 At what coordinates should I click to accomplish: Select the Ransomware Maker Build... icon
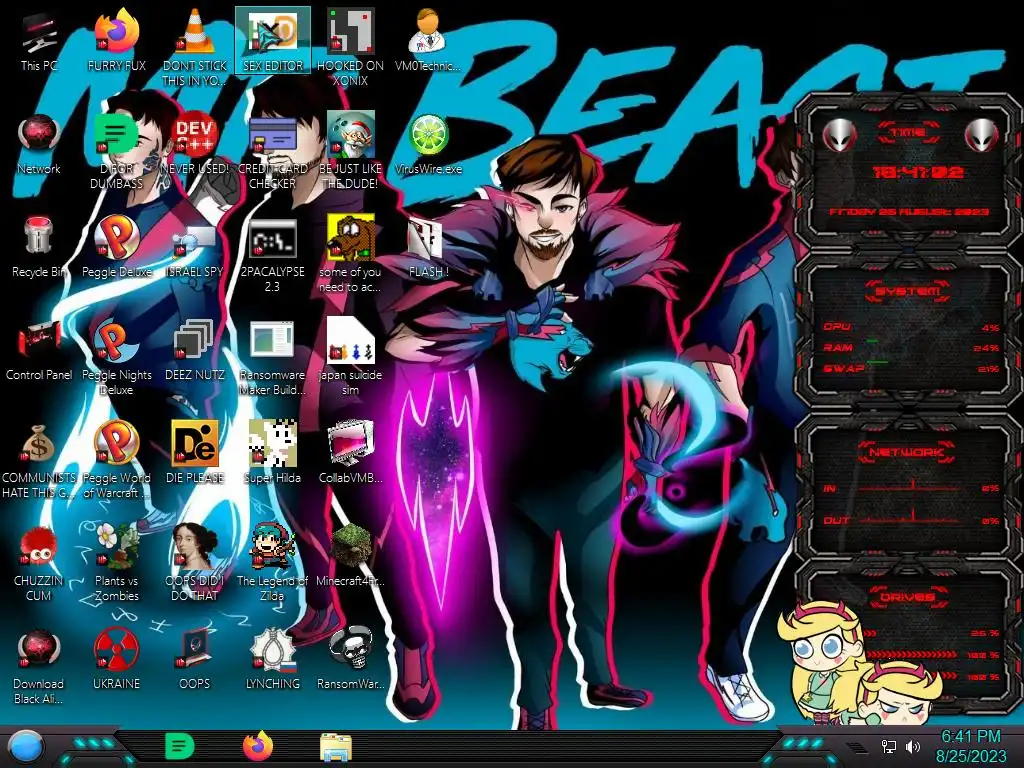coord(272,358)
